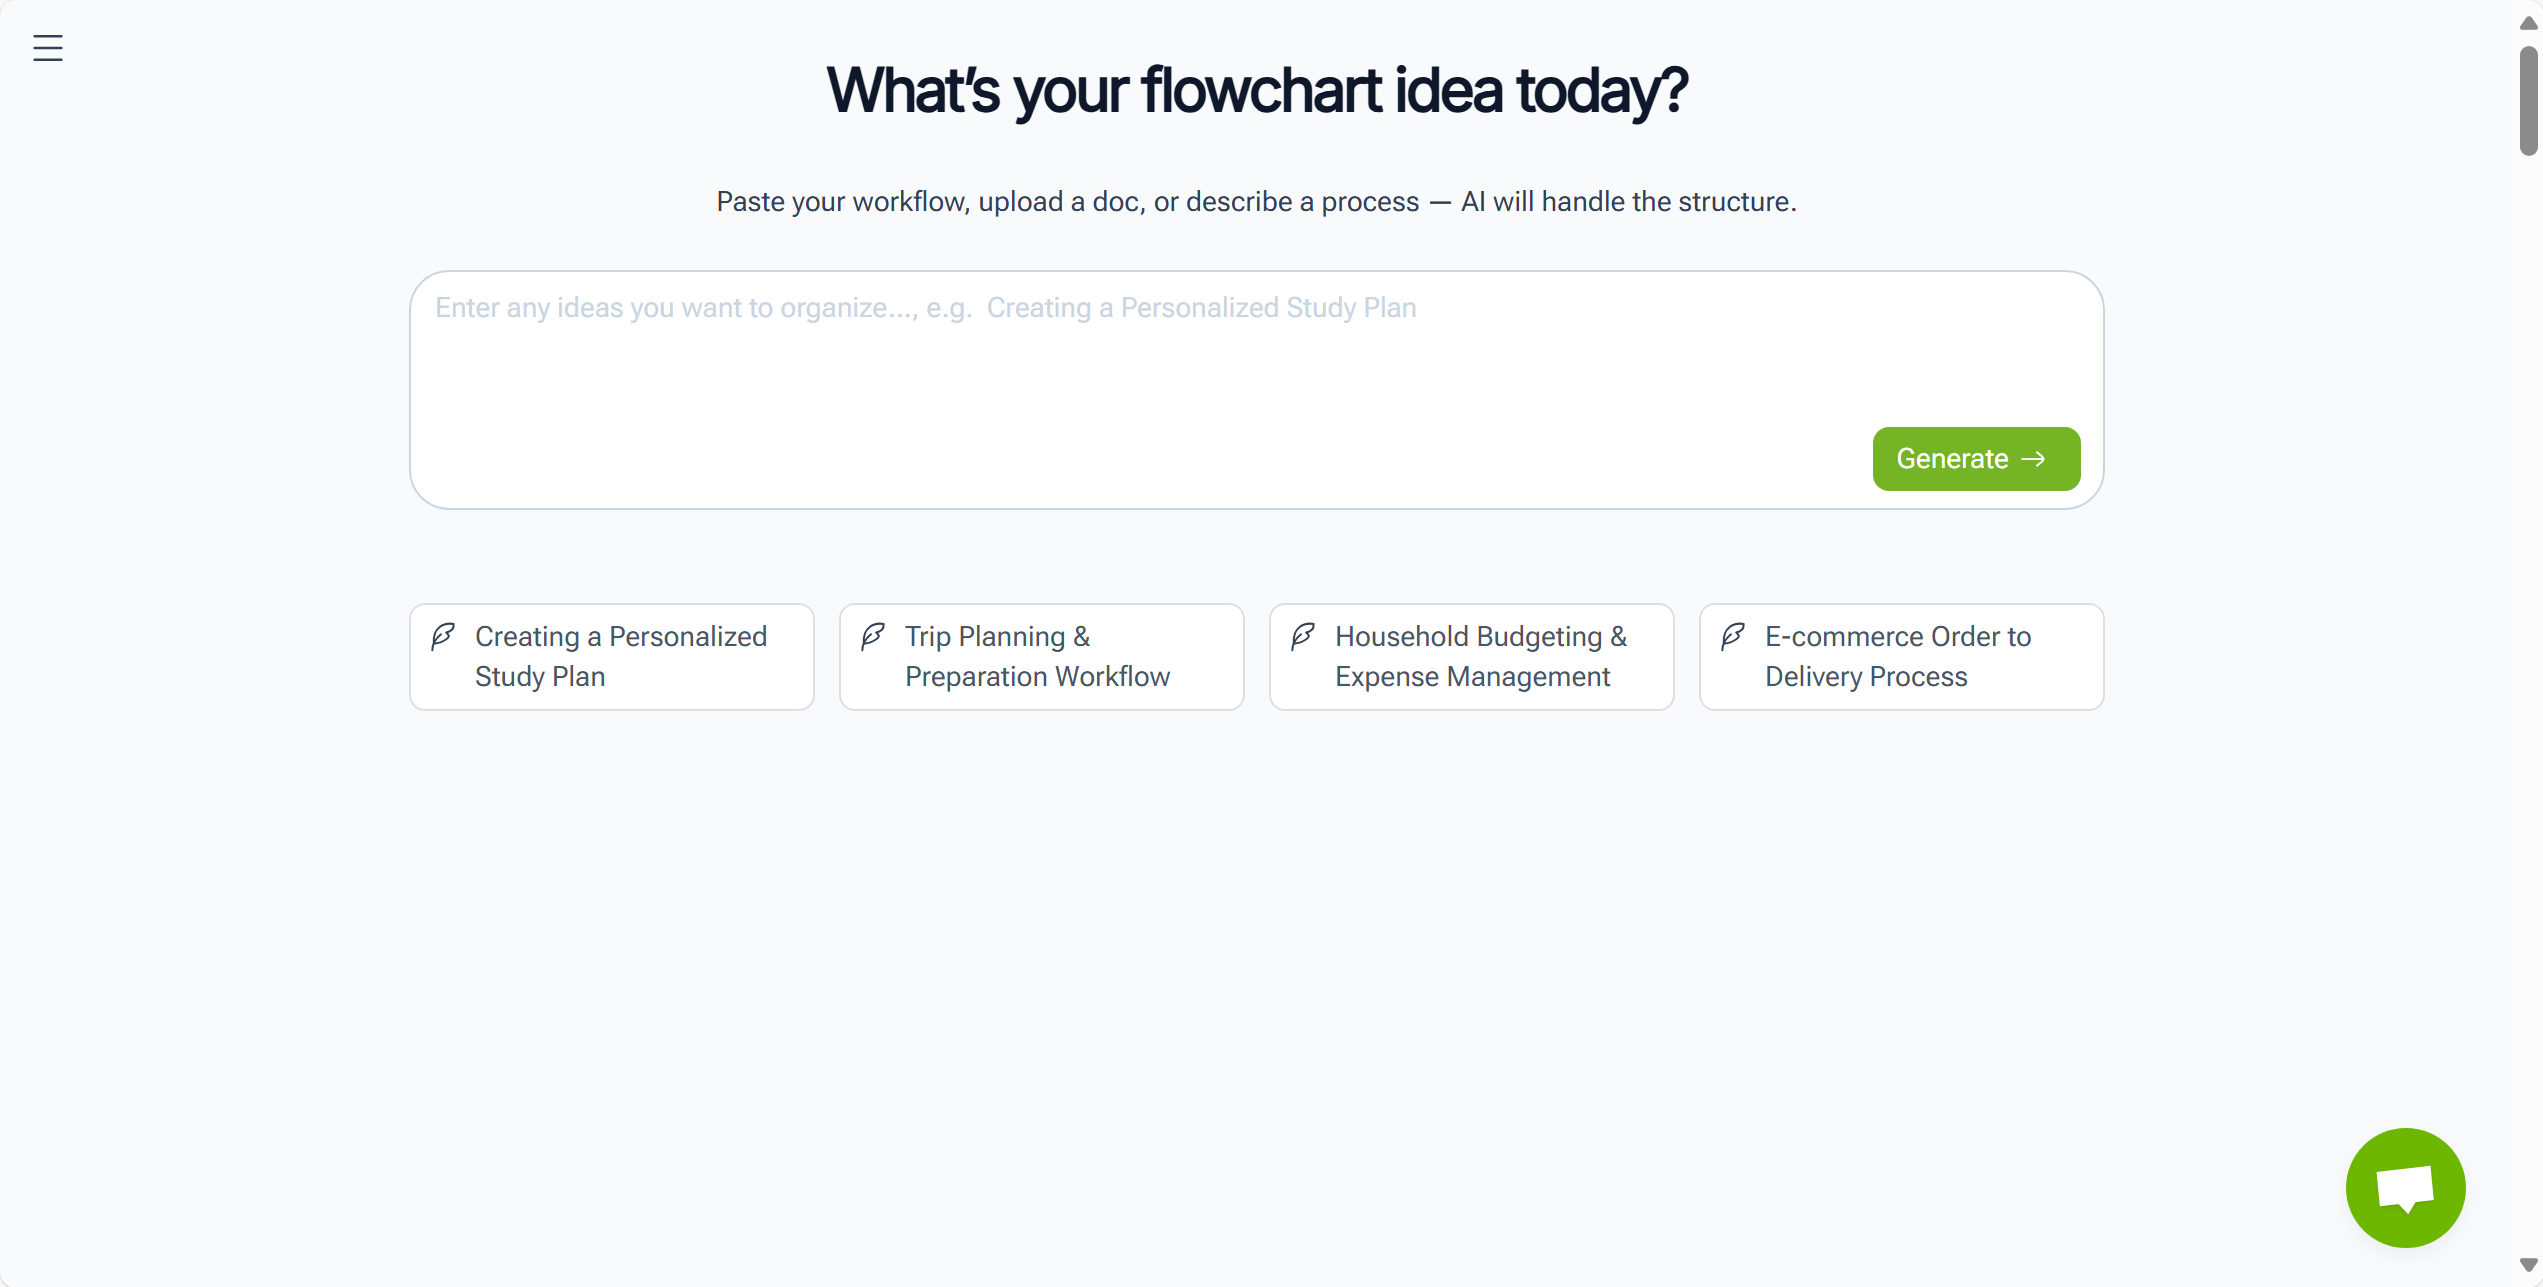Click the page heading text
This screenshot has height=1287, width=2543.
(1257, 91)
